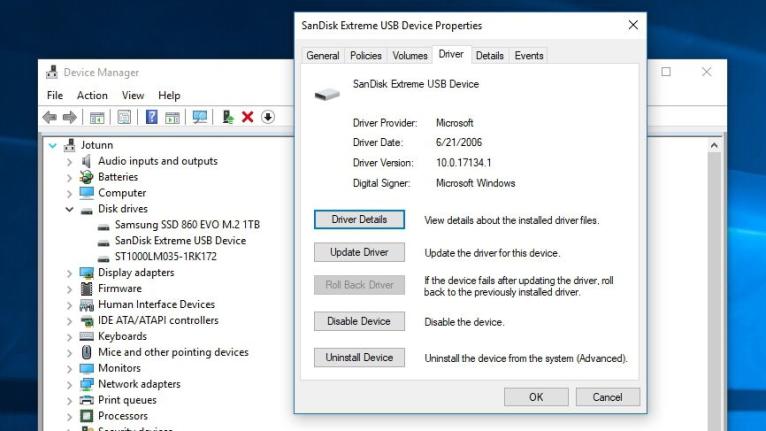The height and width of the screenshot is (431, 766).
Task: Expand the Keyboards node
Action: [x=69, y=337]
